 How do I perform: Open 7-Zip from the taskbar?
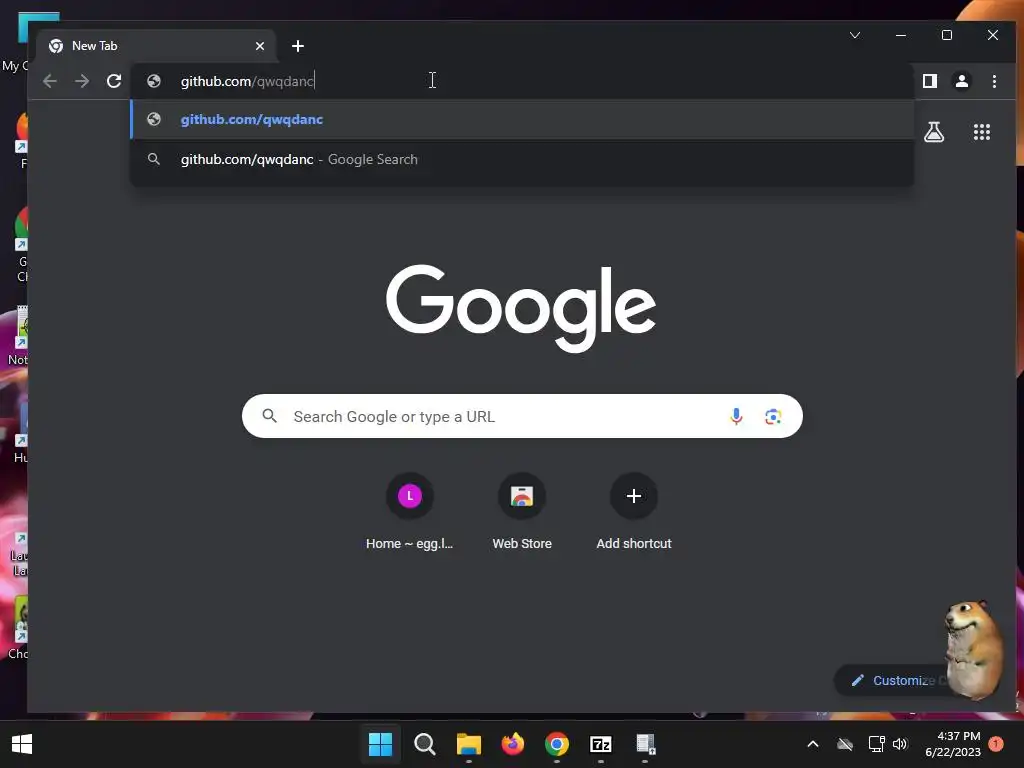(x=601, y=744)
